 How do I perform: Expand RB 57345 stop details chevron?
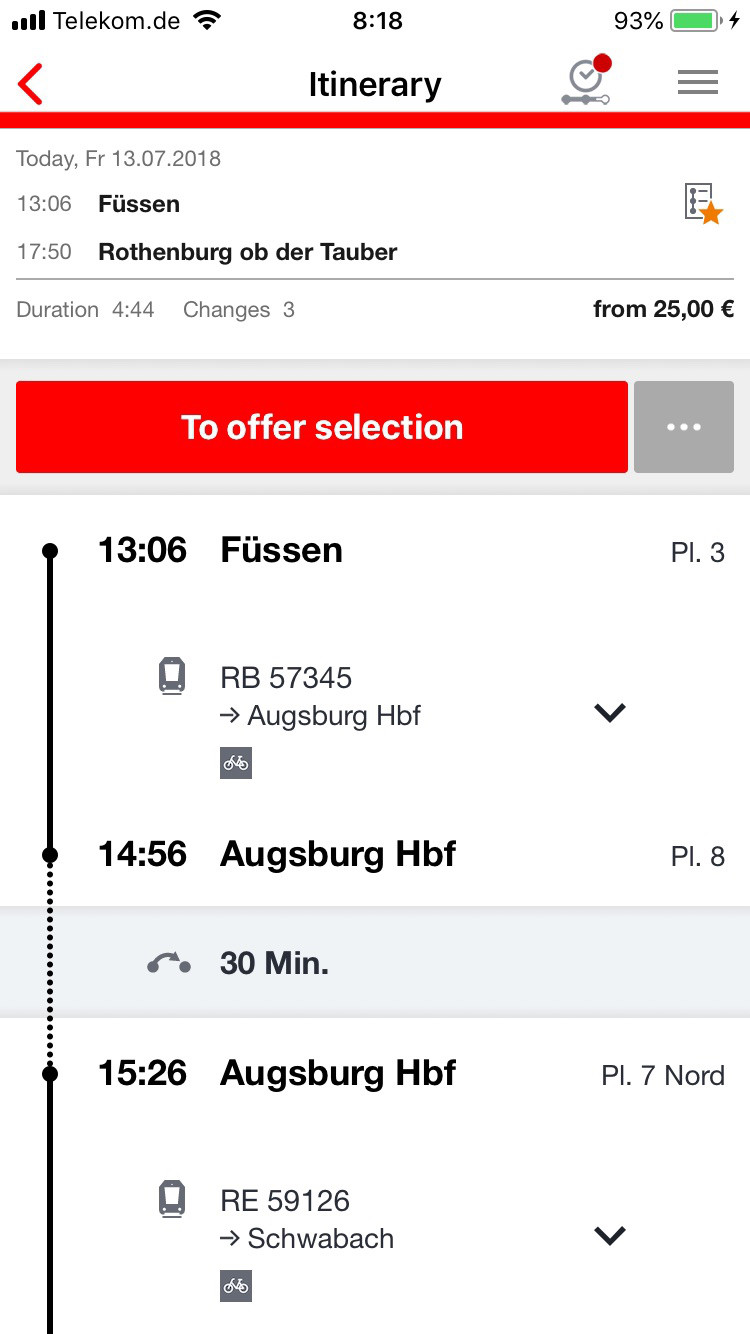(x=609, y=712)
